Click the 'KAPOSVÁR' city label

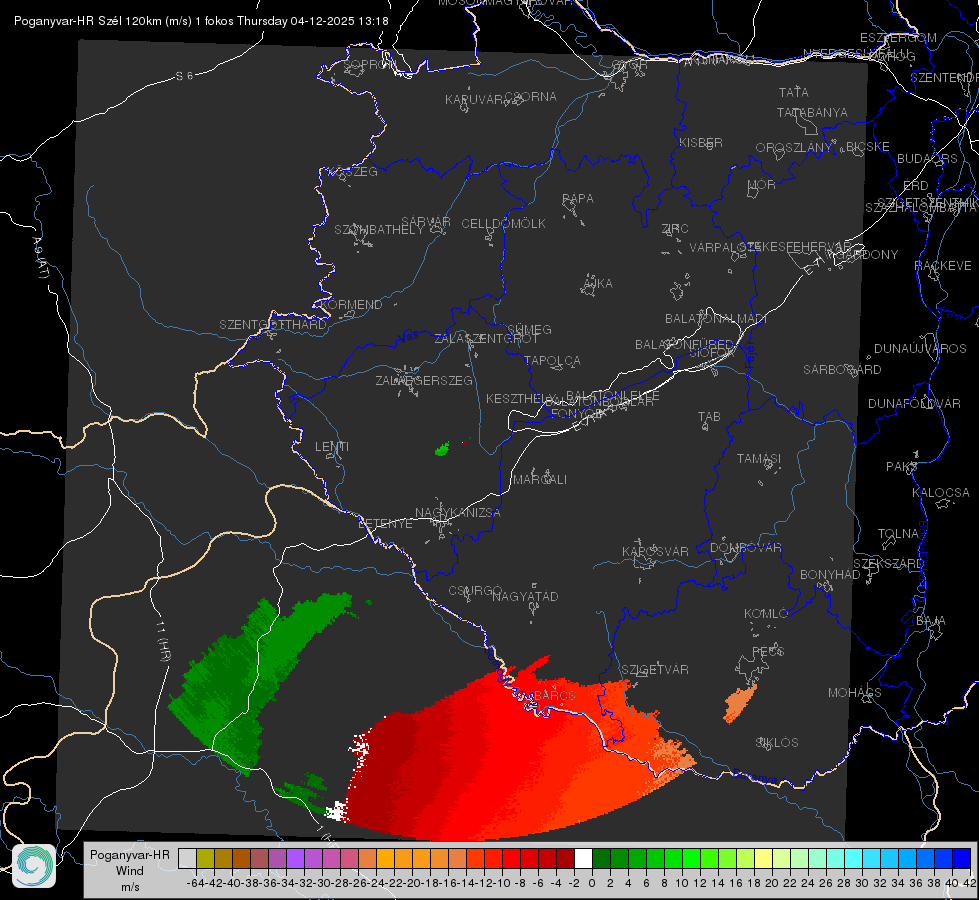tap(655, 551)
